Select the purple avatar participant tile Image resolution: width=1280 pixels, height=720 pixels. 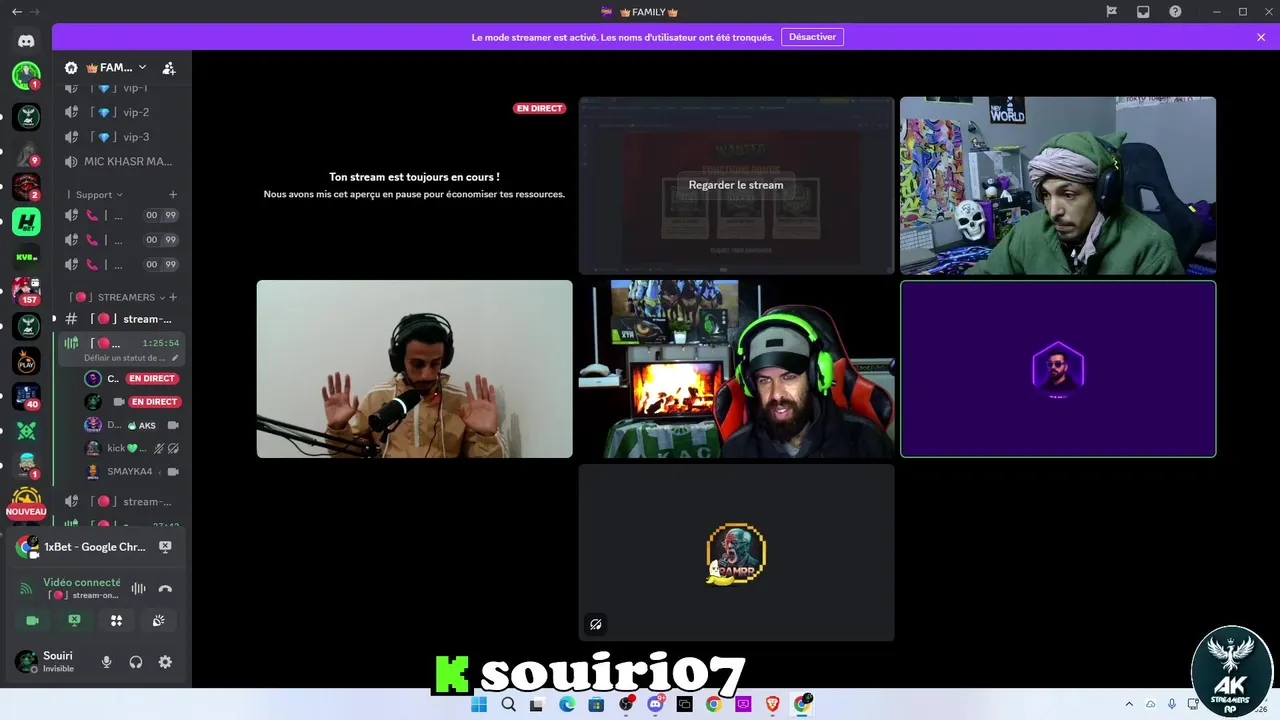pyautogui.click(x=1058, y=369)
